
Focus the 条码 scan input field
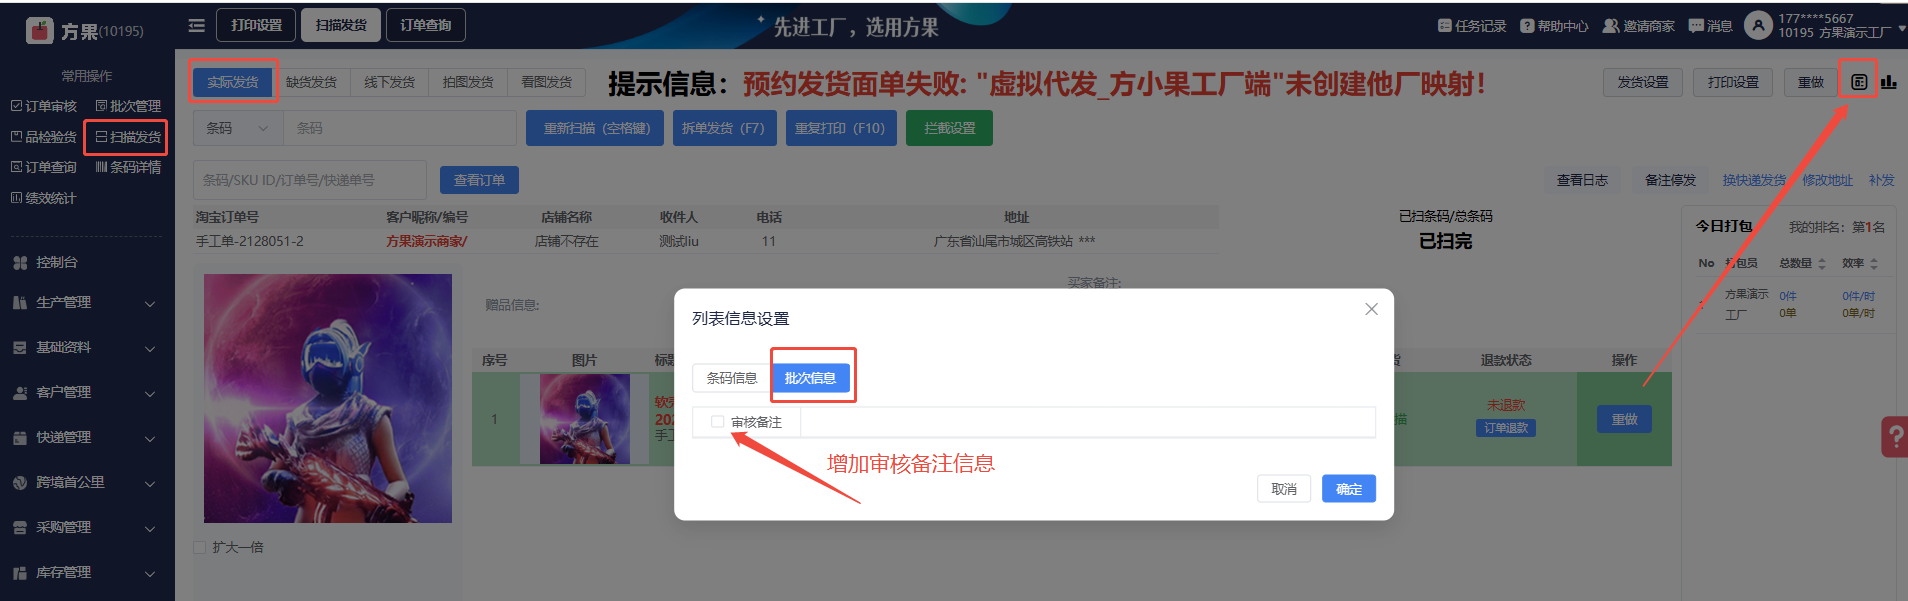pyautogui.click(x=400, y=128)
